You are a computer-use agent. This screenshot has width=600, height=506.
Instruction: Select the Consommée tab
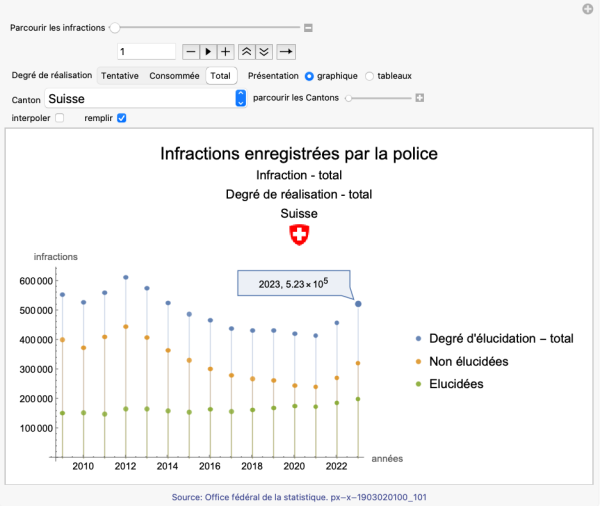tap(174, 75)
